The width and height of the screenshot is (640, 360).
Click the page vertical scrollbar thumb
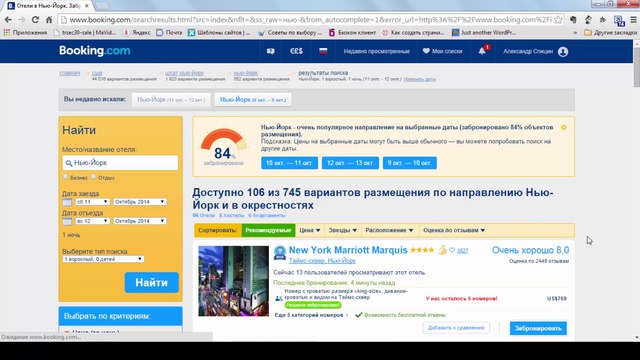pos(636,67)
